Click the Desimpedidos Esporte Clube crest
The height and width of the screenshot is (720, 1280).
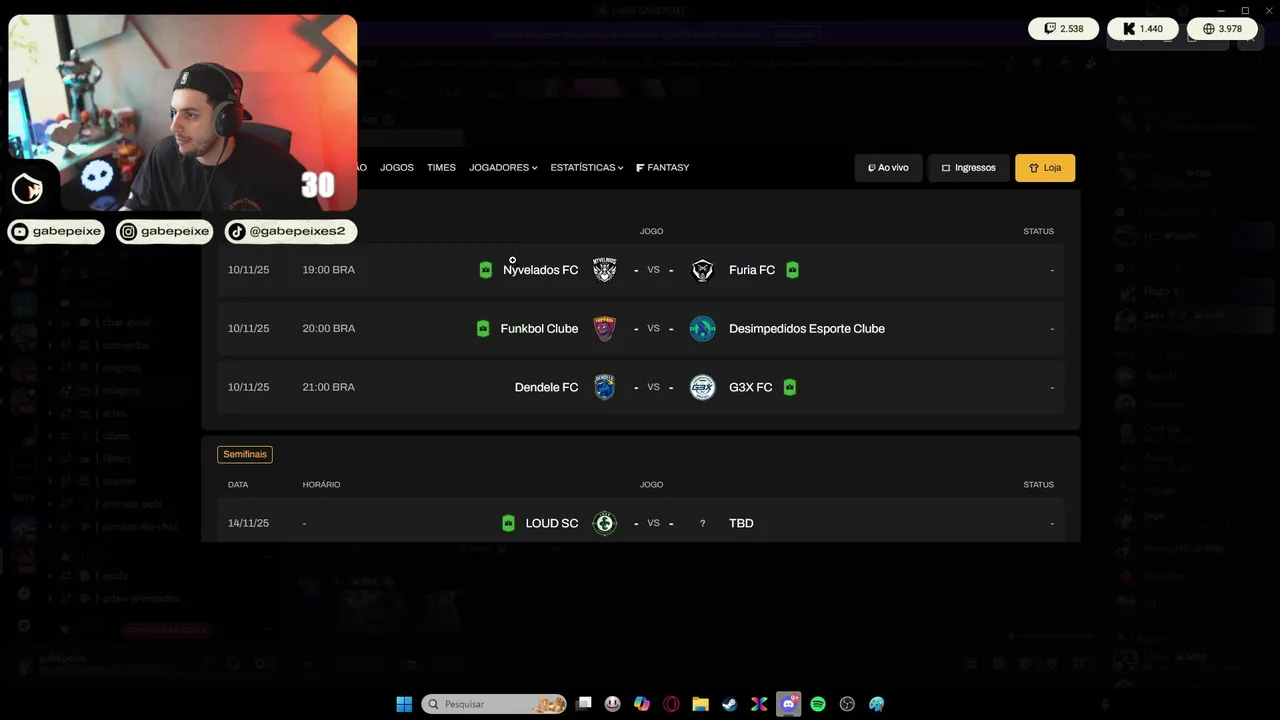703,328
